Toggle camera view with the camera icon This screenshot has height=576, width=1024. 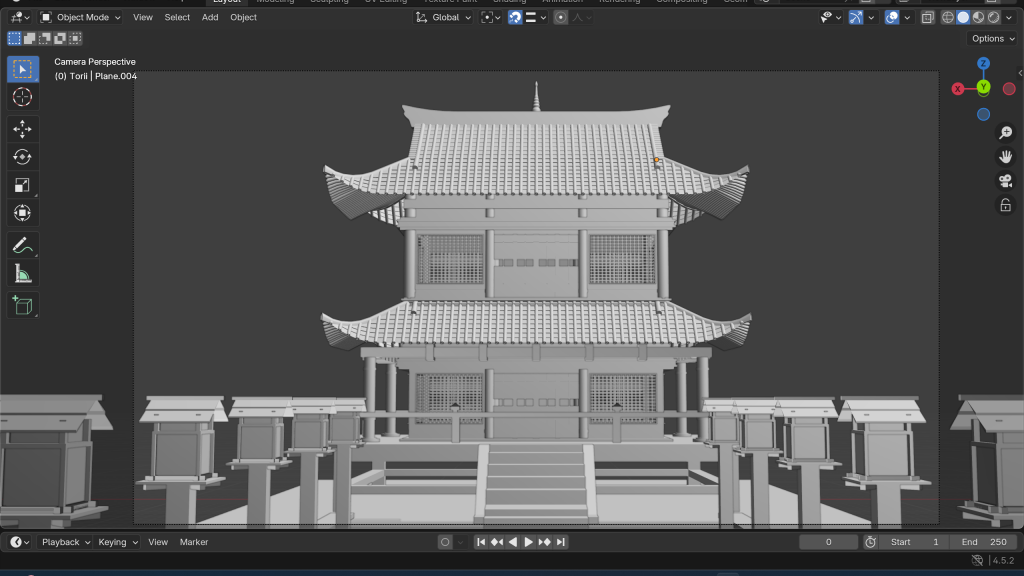(1005, 181)
